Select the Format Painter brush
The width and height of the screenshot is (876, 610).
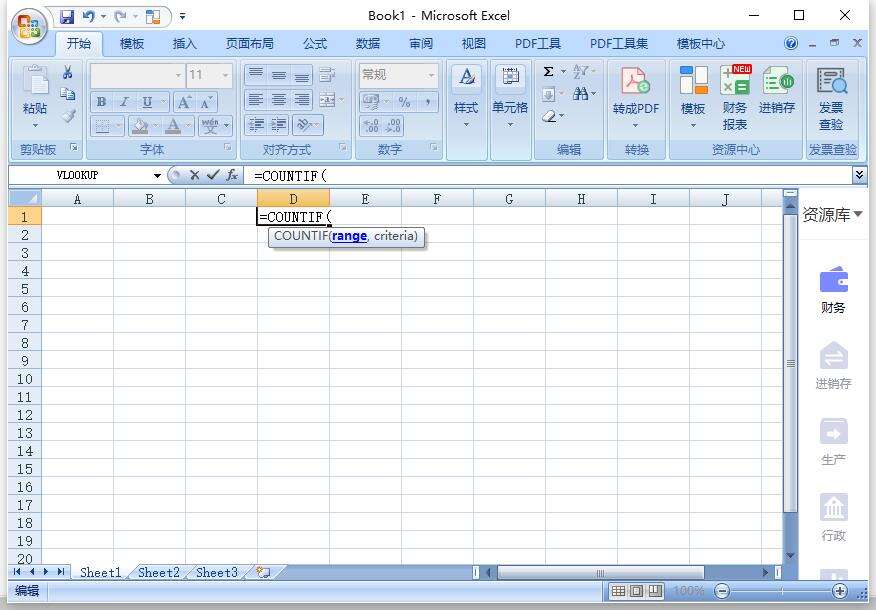pyautogui.click(x=68, y=116)
